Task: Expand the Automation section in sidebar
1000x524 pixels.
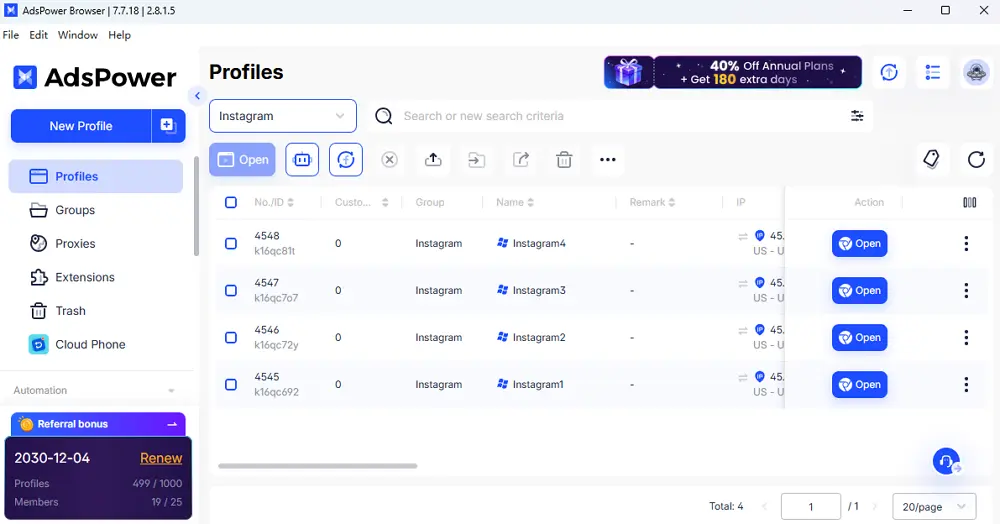Action: tap(171, 390)
